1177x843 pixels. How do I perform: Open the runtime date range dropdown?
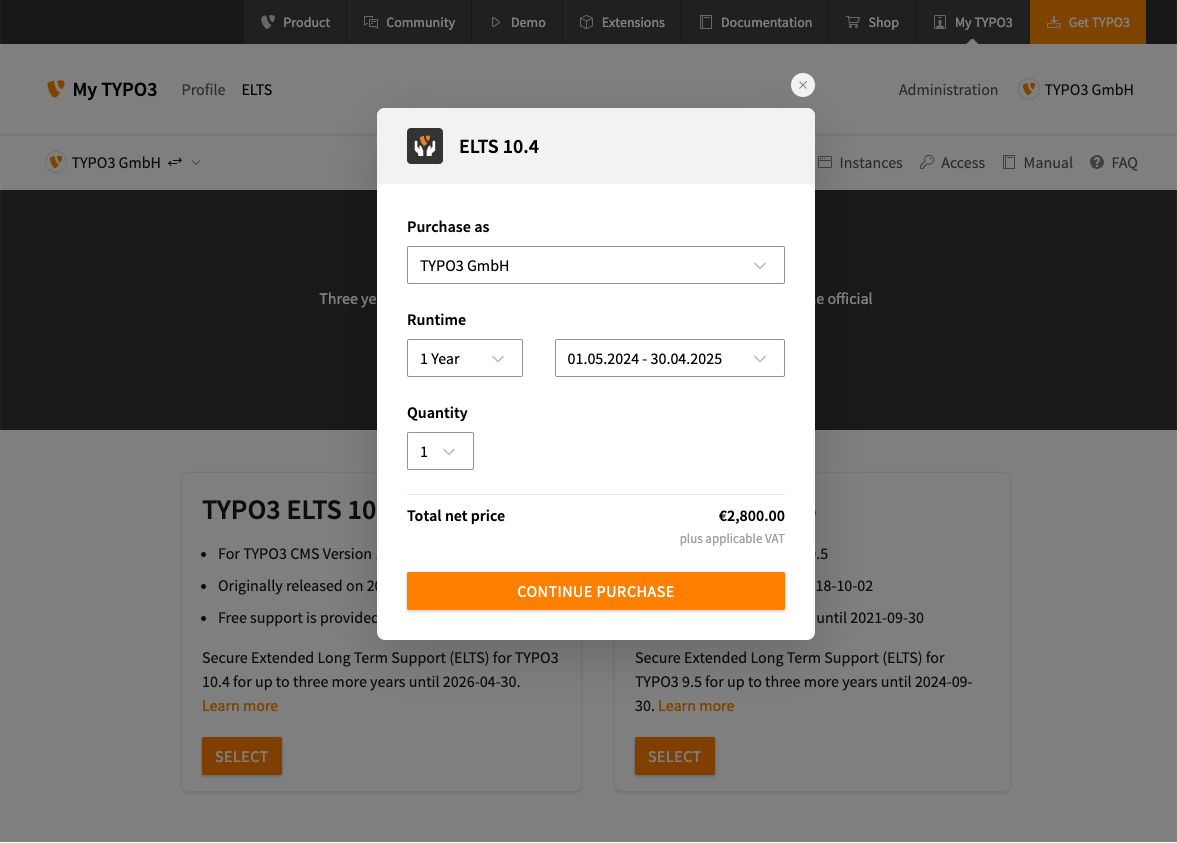(x=670, y=358)
